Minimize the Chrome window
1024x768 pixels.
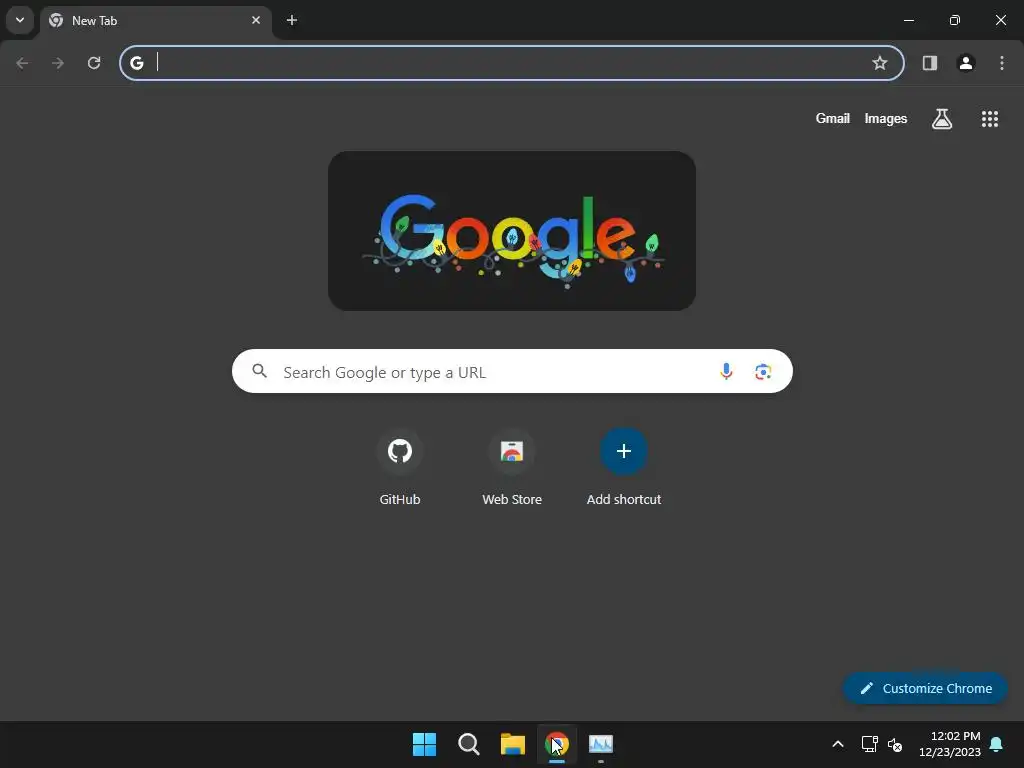tap(908, 20)
